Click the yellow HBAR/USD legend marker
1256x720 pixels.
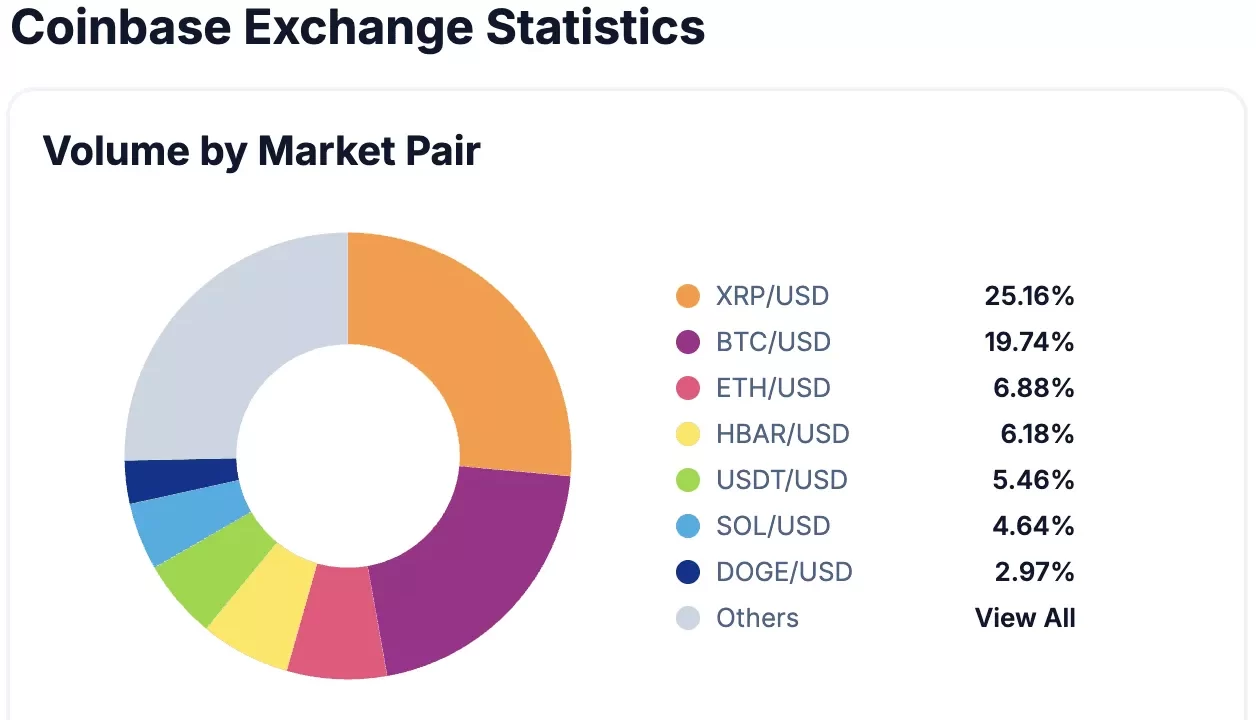tap(685, 434)
